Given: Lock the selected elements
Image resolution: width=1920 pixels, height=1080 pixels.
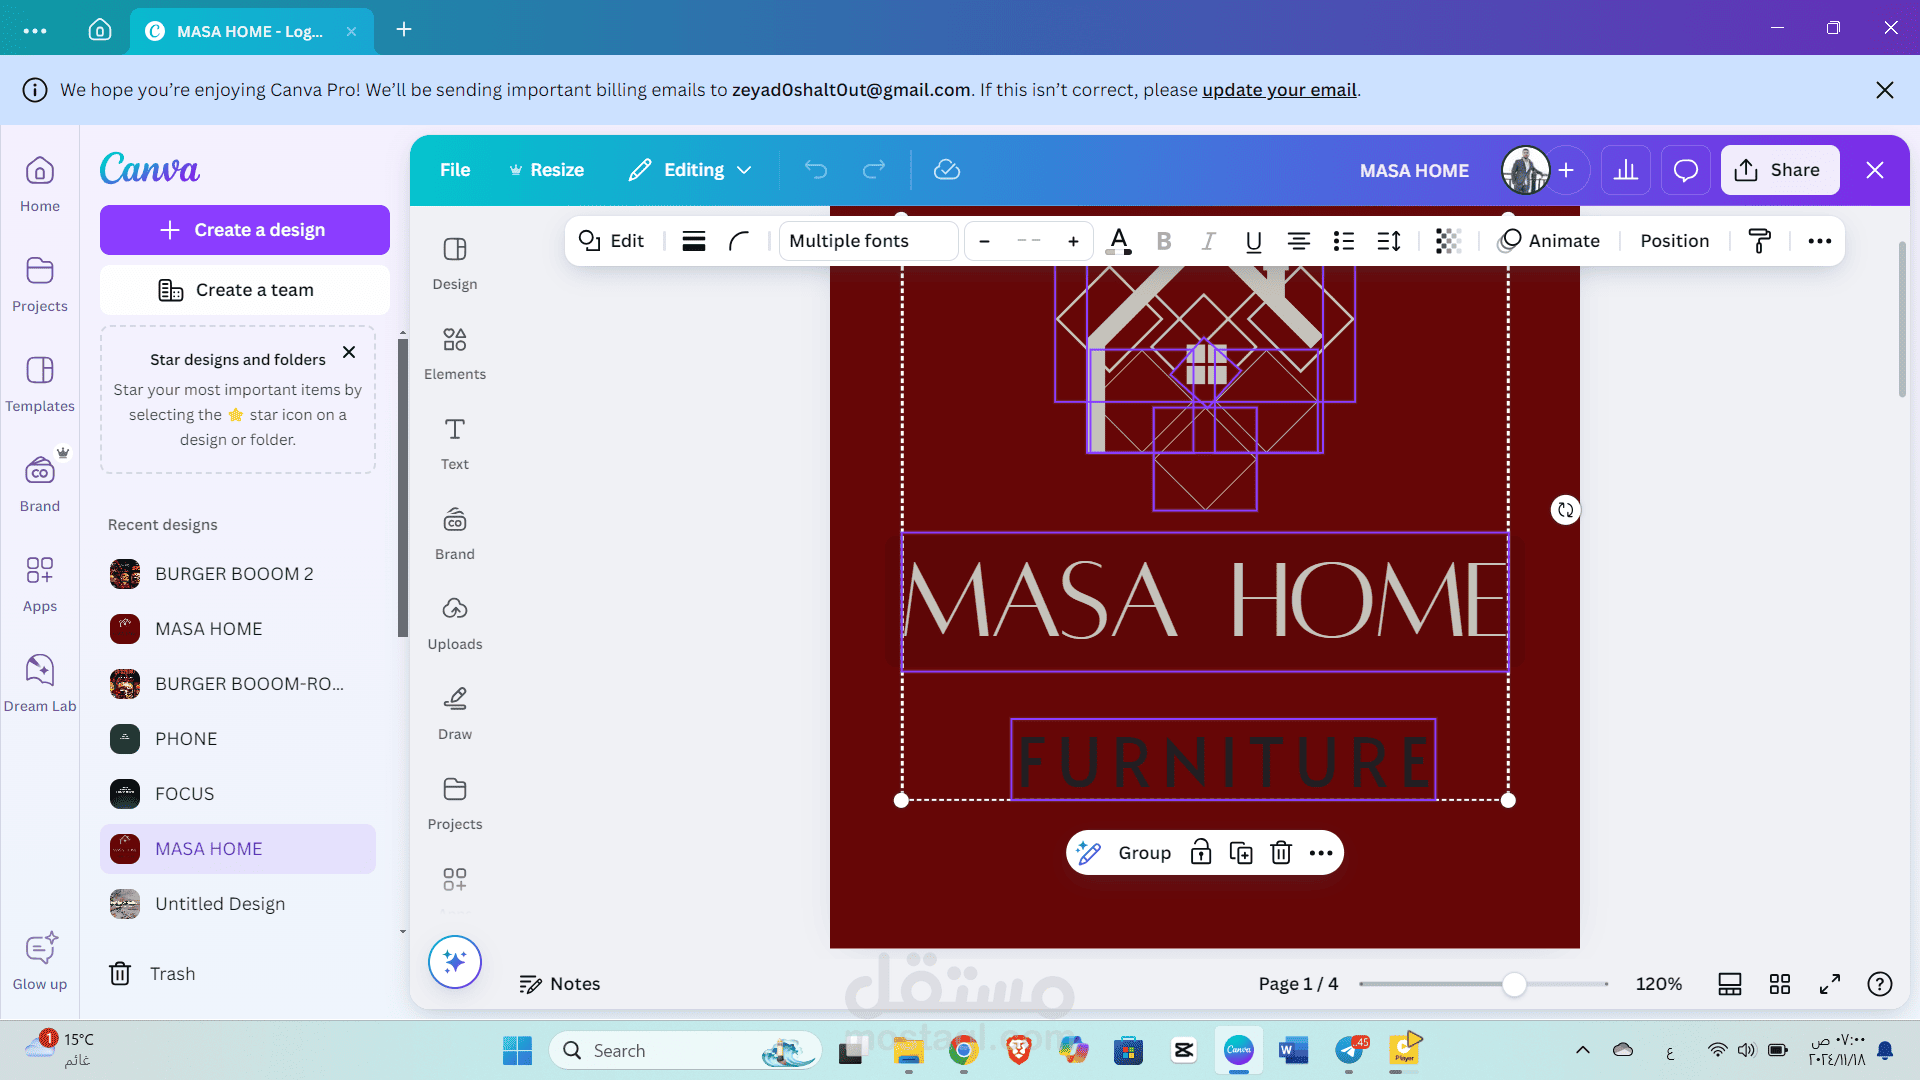Looking at the screenshot, I should point(1201,853).
